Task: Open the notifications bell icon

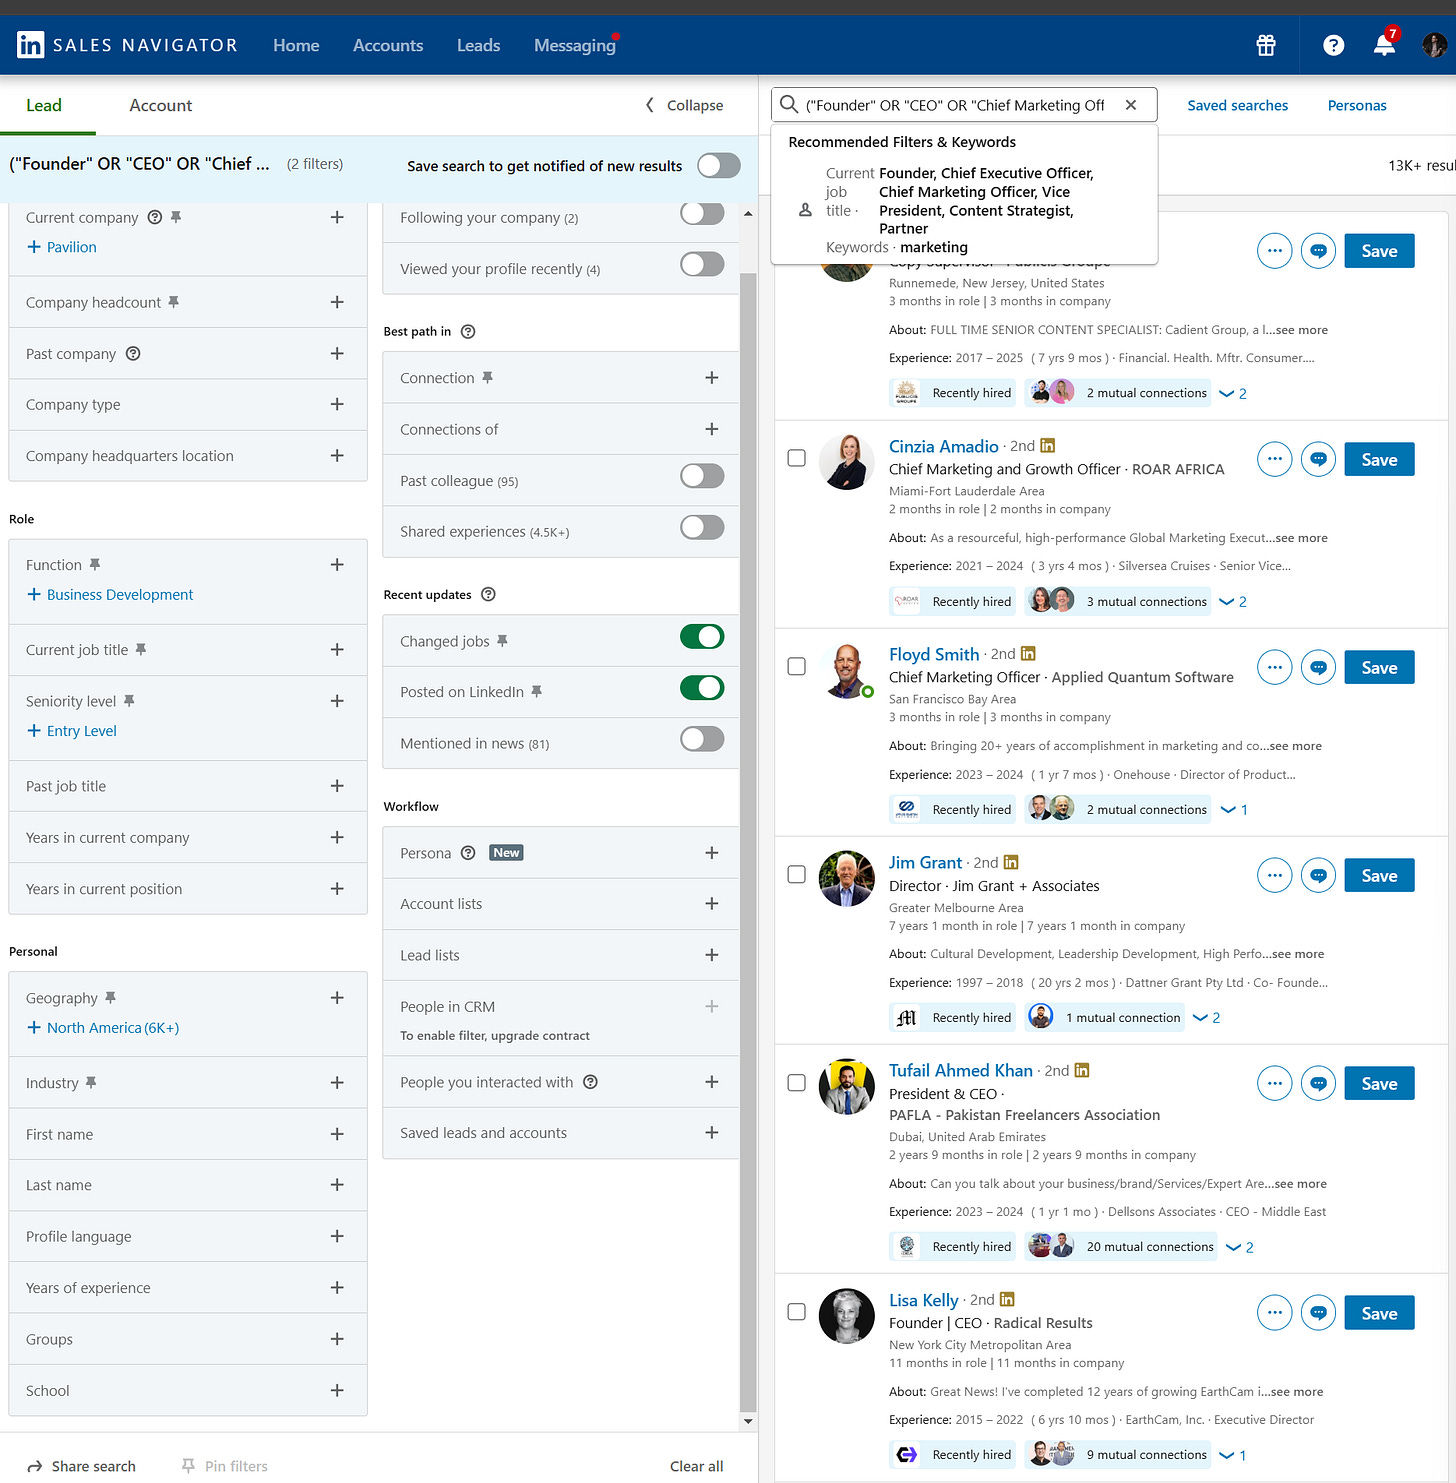Action: [x=1385, y=45]
